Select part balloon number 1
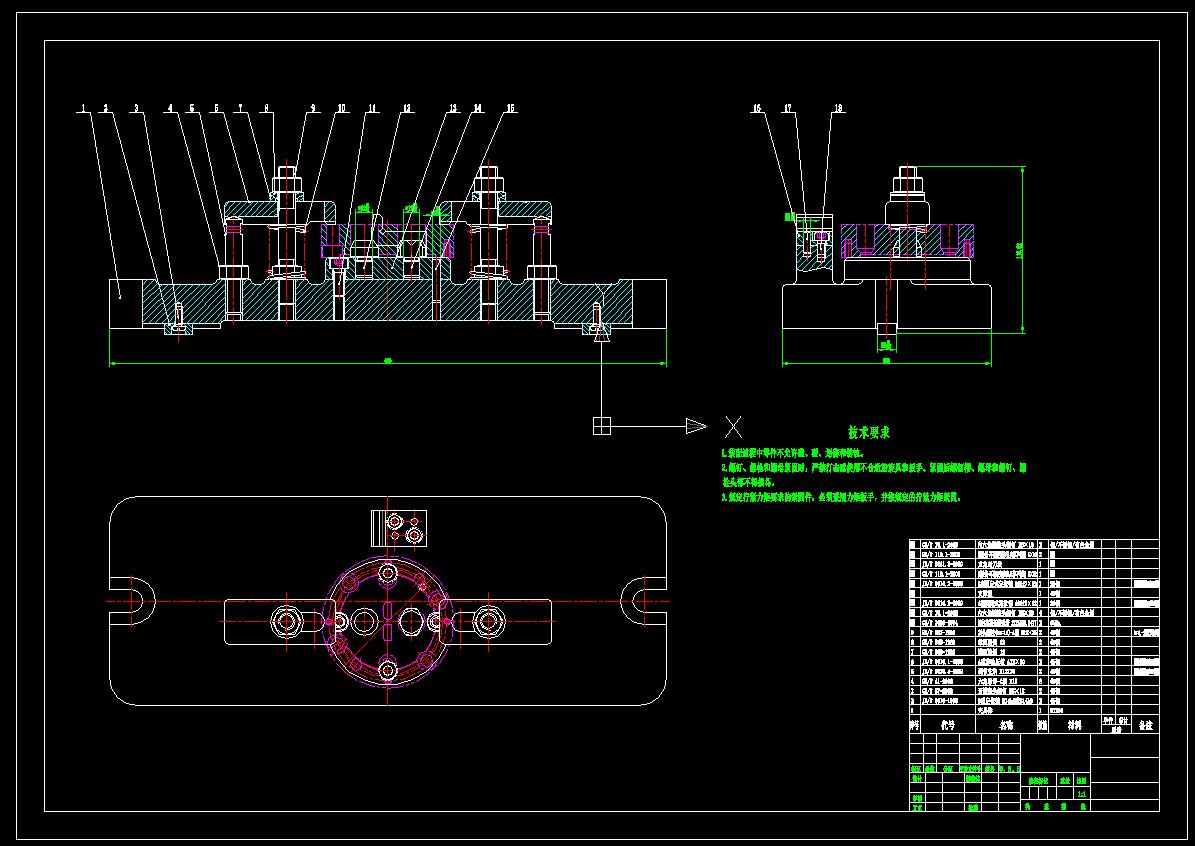 click(82, 108)
